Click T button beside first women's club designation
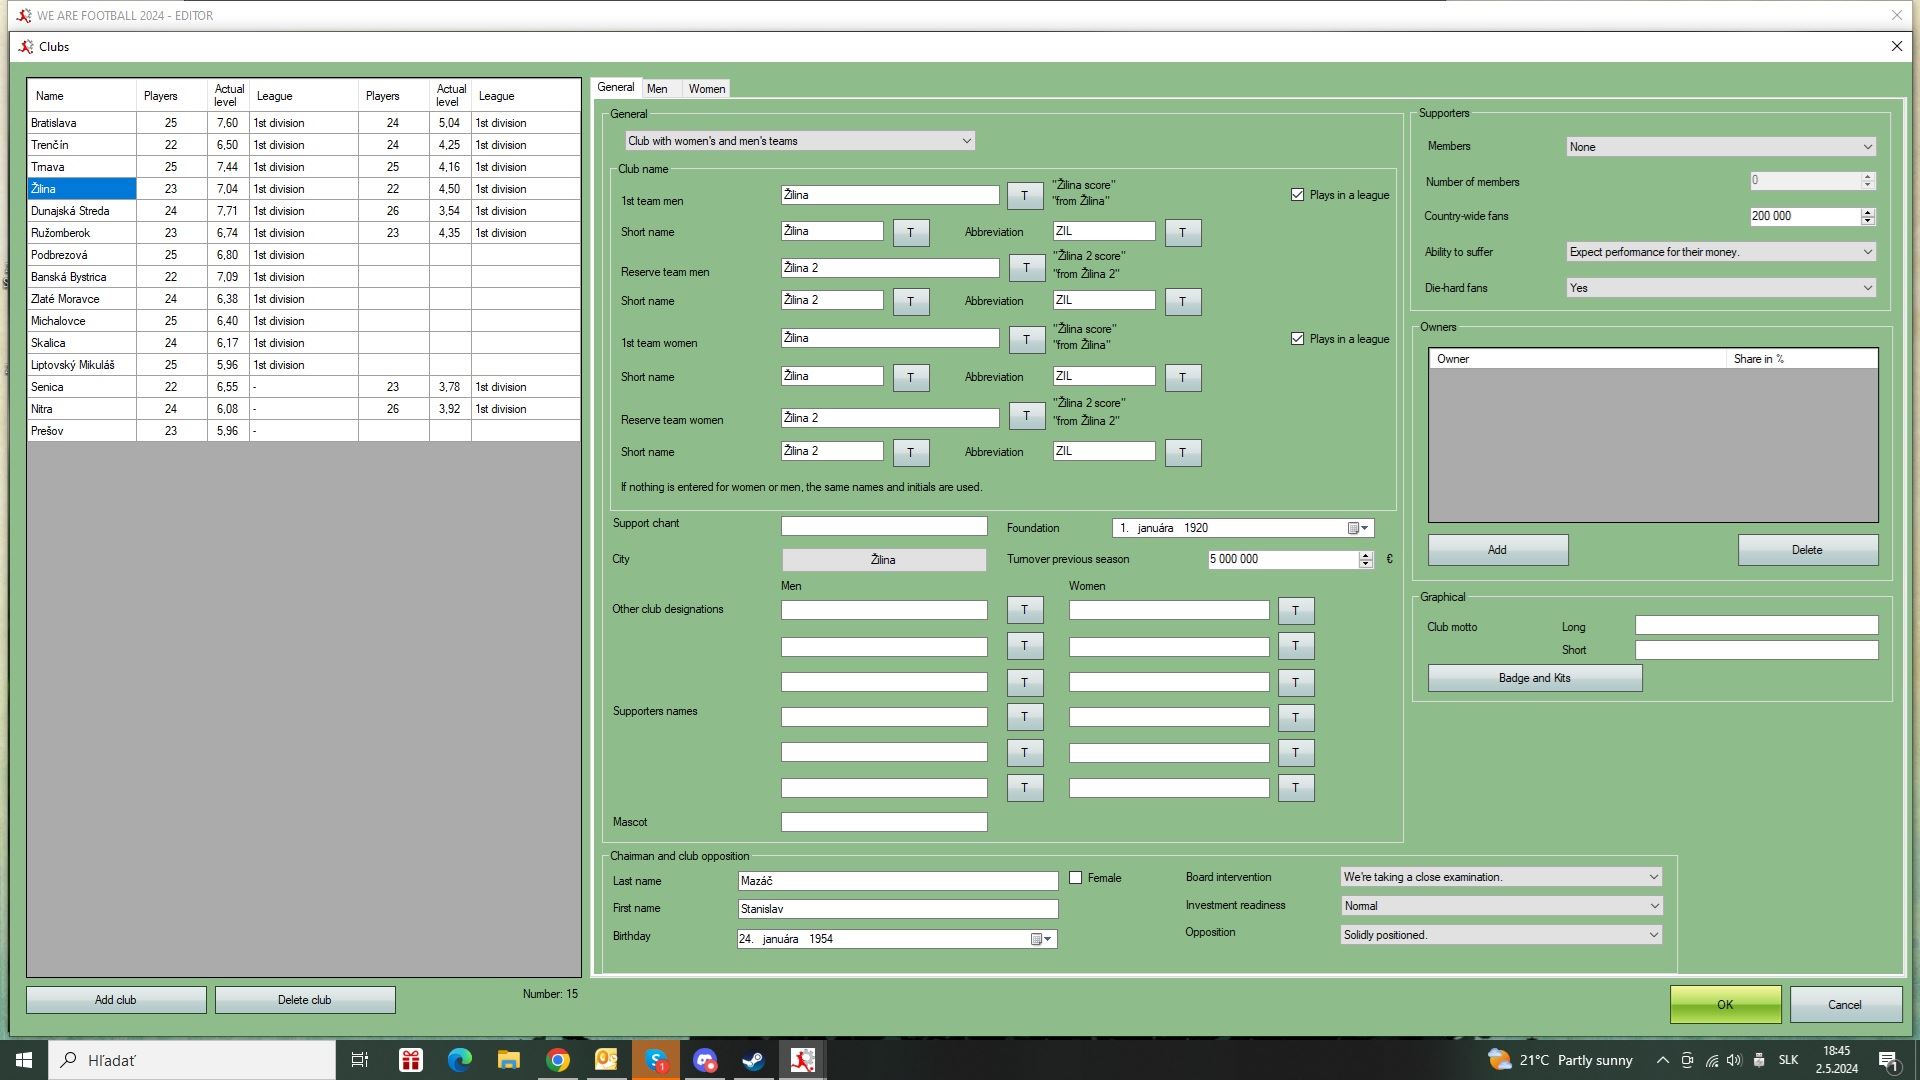The width and height of the screenshot is (1920, 1080). pos(1295,610)
